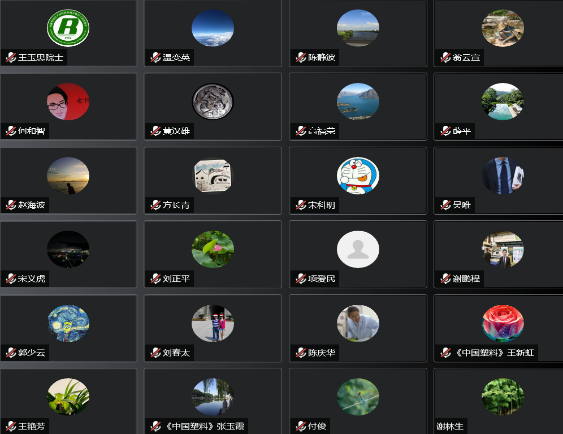Image resolution: width=563 pixels, height=434 pixels.
Task: Select the 谢林生 name label
Action: 450,426
